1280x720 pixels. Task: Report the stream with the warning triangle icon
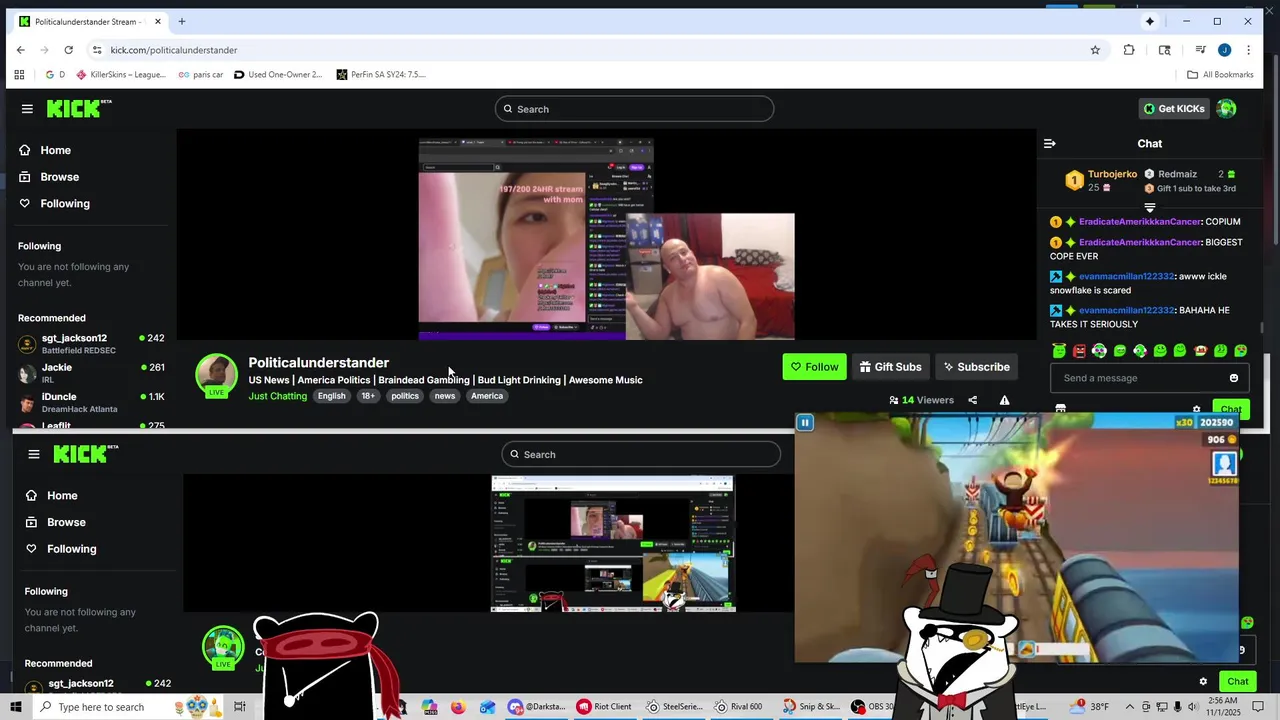coord(1004,400)
